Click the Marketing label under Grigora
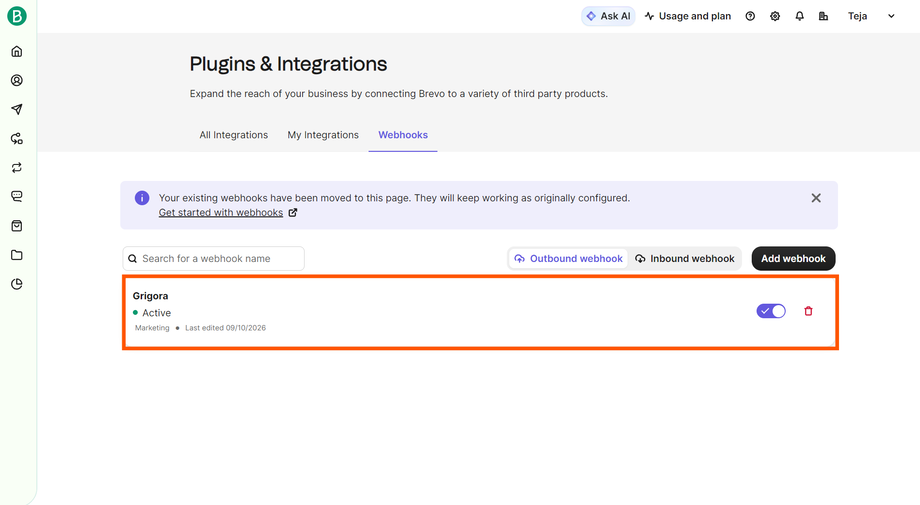 point(152,328)
